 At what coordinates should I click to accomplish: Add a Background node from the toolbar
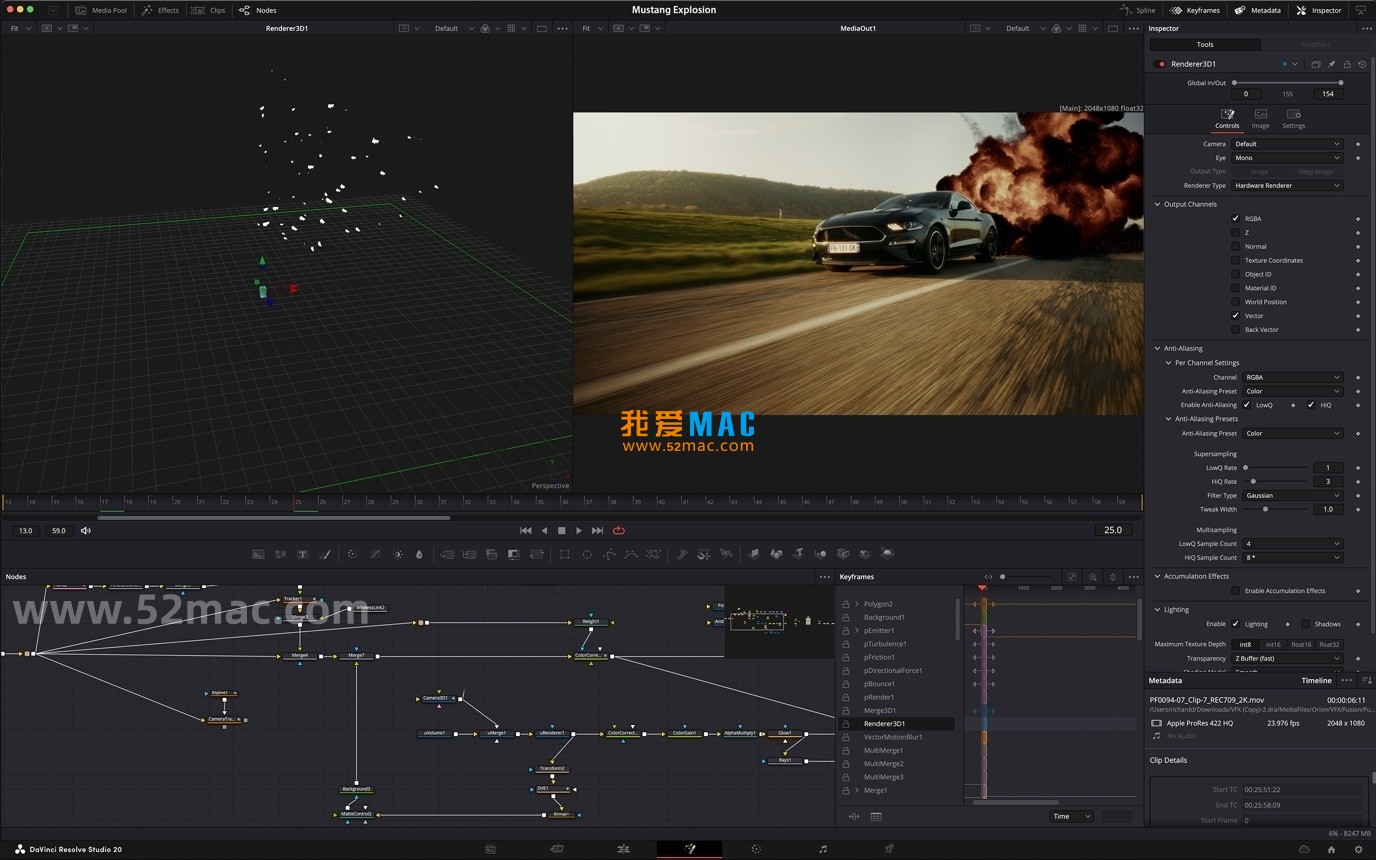click(x=257, y=553)
